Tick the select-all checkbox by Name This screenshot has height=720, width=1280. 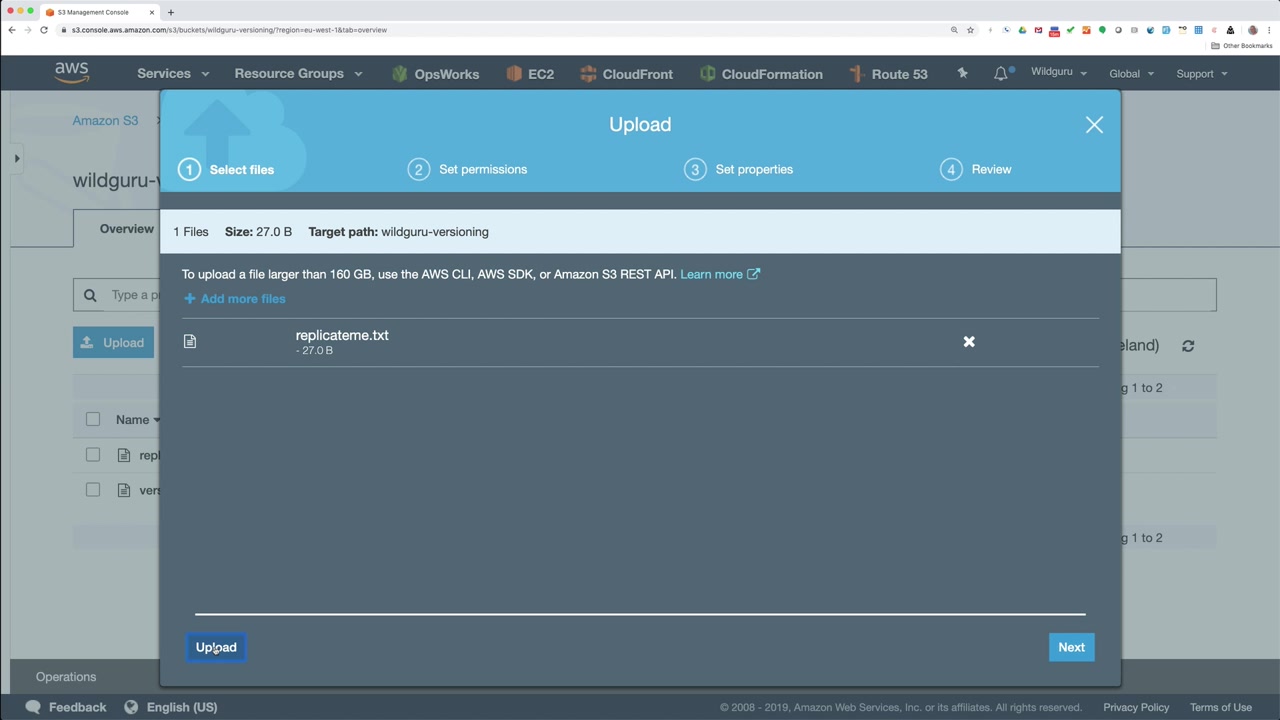(x=93, y=420)
